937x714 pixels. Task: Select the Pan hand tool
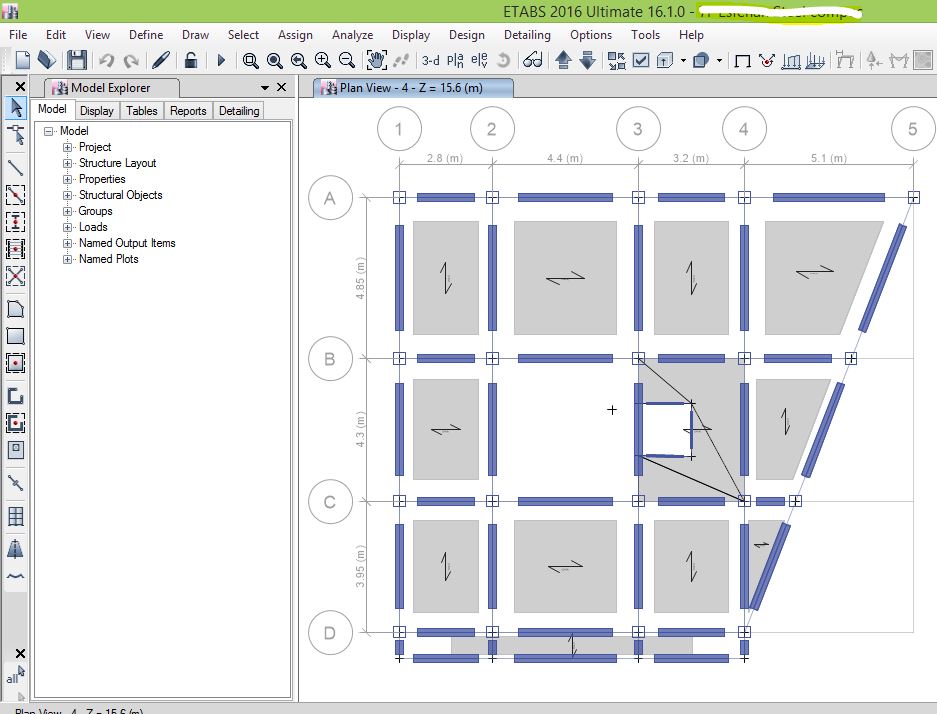click(x=376, y=60)
